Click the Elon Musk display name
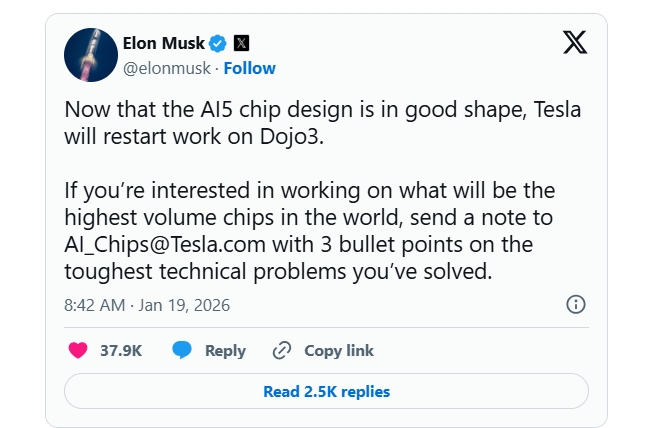 pos(164,43)
